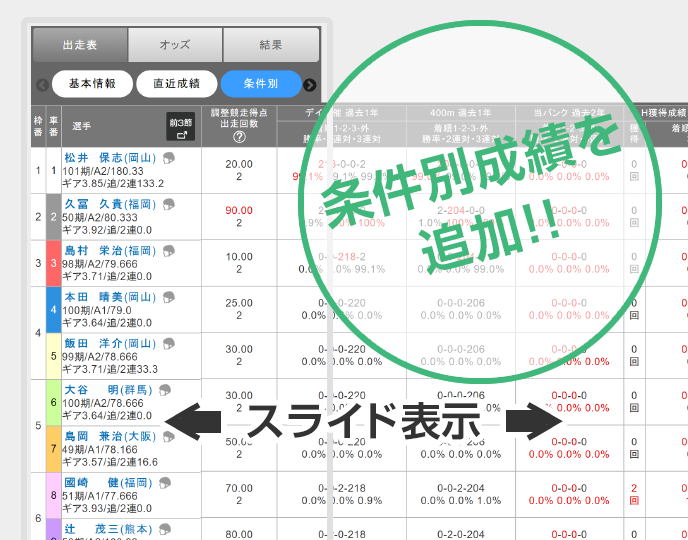Click the left arrow beside 基本情報

(x=42, y=85)
